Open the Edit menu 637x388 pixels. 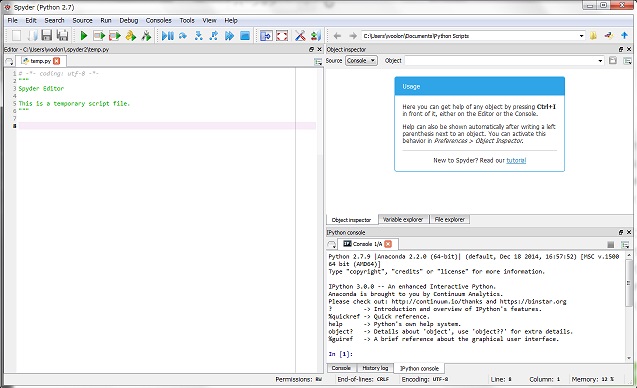tap(31, 20)
